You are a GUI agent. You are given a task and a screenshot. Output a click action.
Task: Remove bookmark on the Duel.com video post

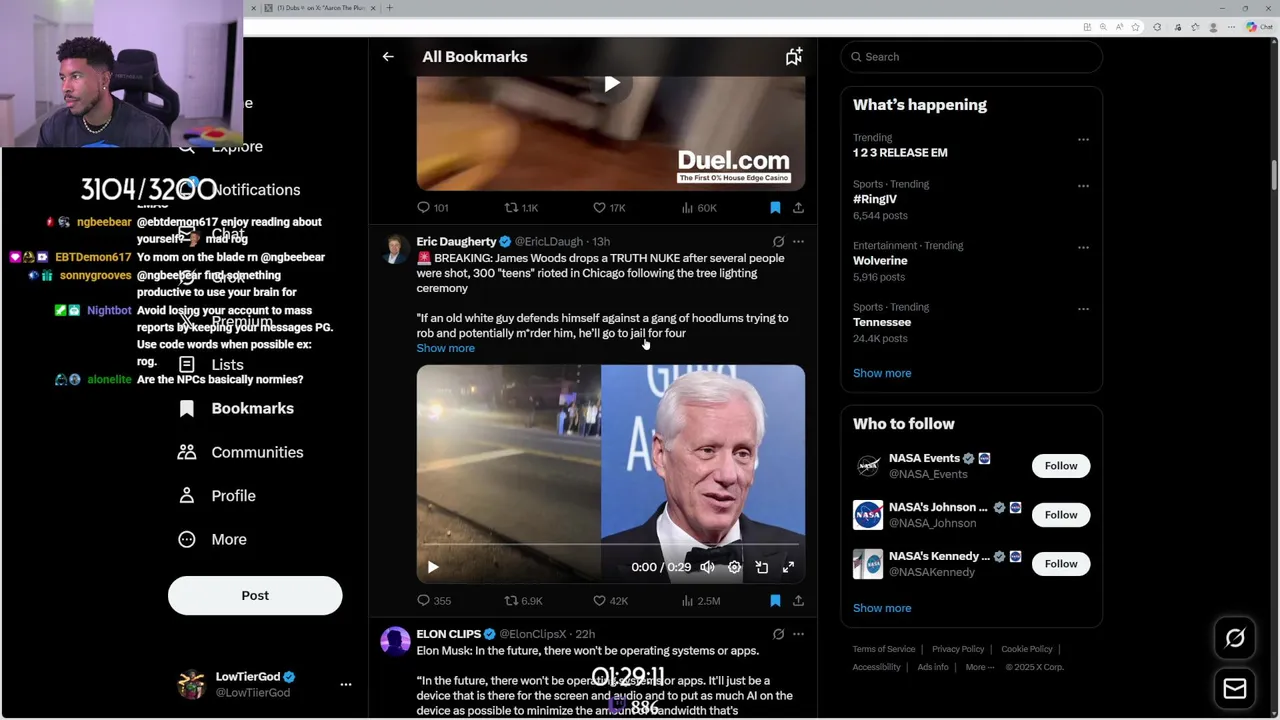coord(775,208)
